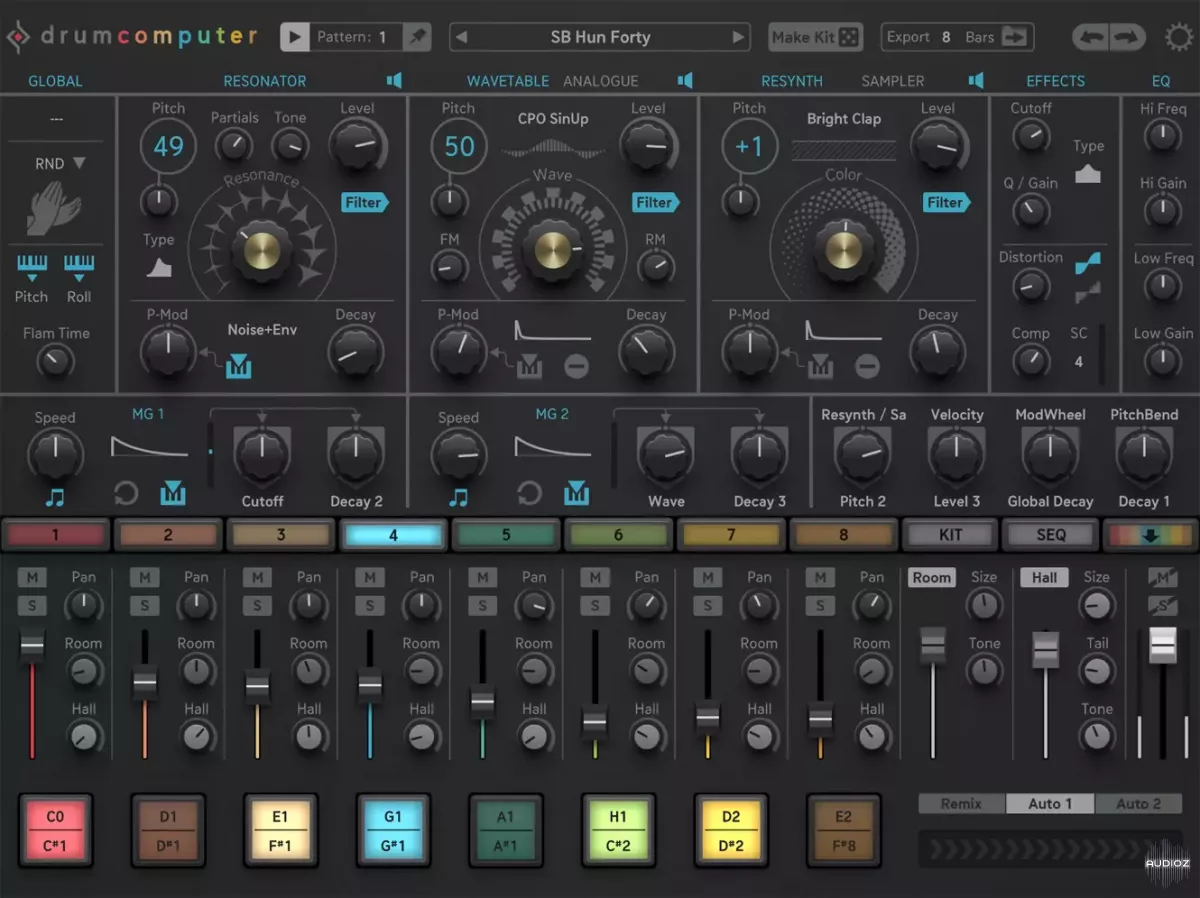Select the Auto 2 button
Image resolution: width=1200 pixels, height=898 pixels.
pos(1139,804)
